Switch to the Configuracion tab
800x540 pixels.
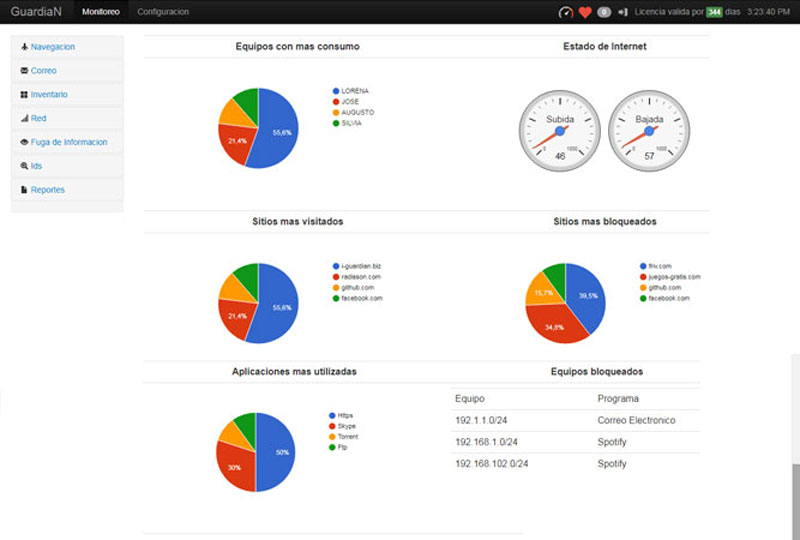pyautogui.click(x=163, y=12)
